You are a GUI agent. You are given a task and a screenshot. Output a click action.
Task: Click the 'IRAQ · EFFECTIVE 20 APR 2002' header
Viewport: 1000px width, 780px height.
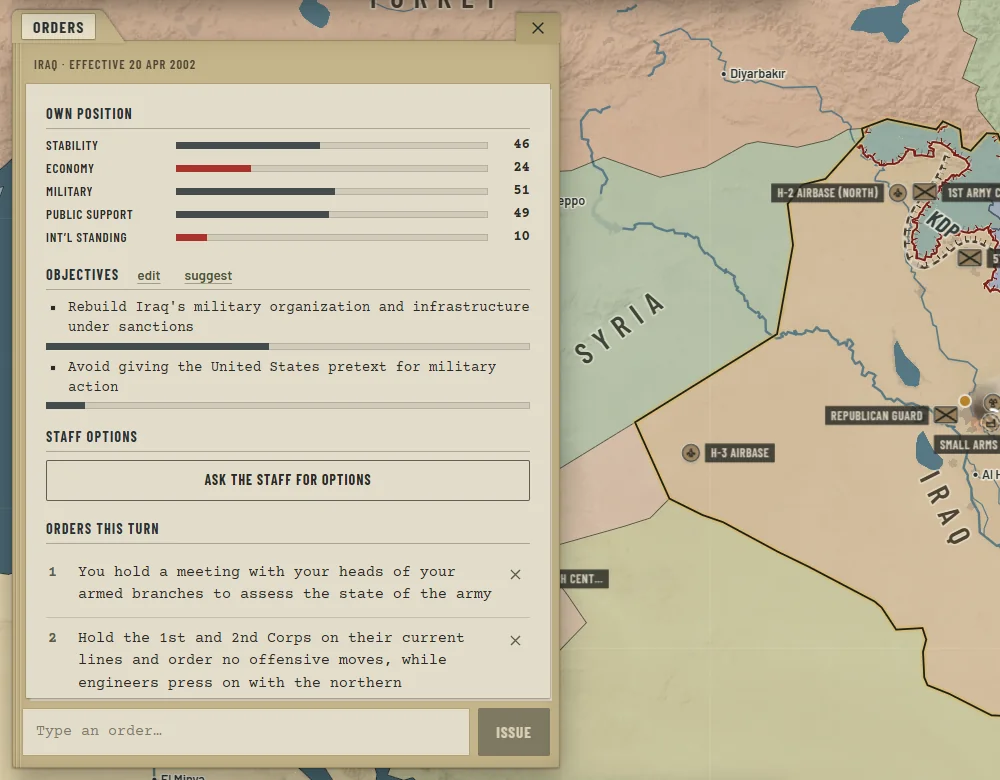(x=115, y=64)
